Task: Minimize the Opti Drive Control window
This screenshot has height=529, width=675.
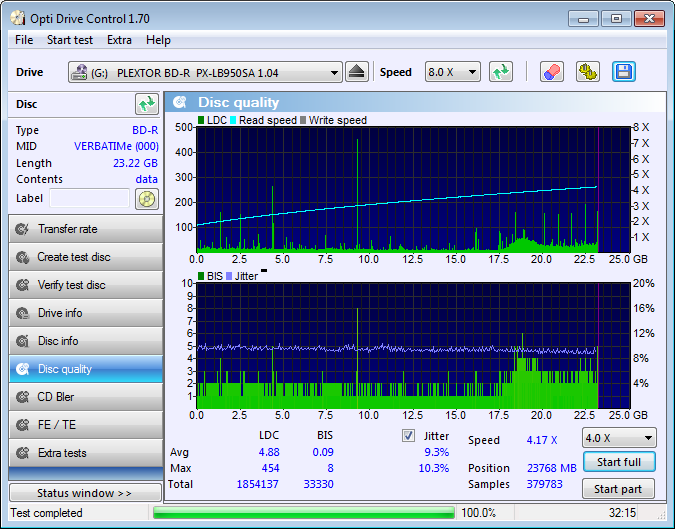Action: [x=583, y=19]
